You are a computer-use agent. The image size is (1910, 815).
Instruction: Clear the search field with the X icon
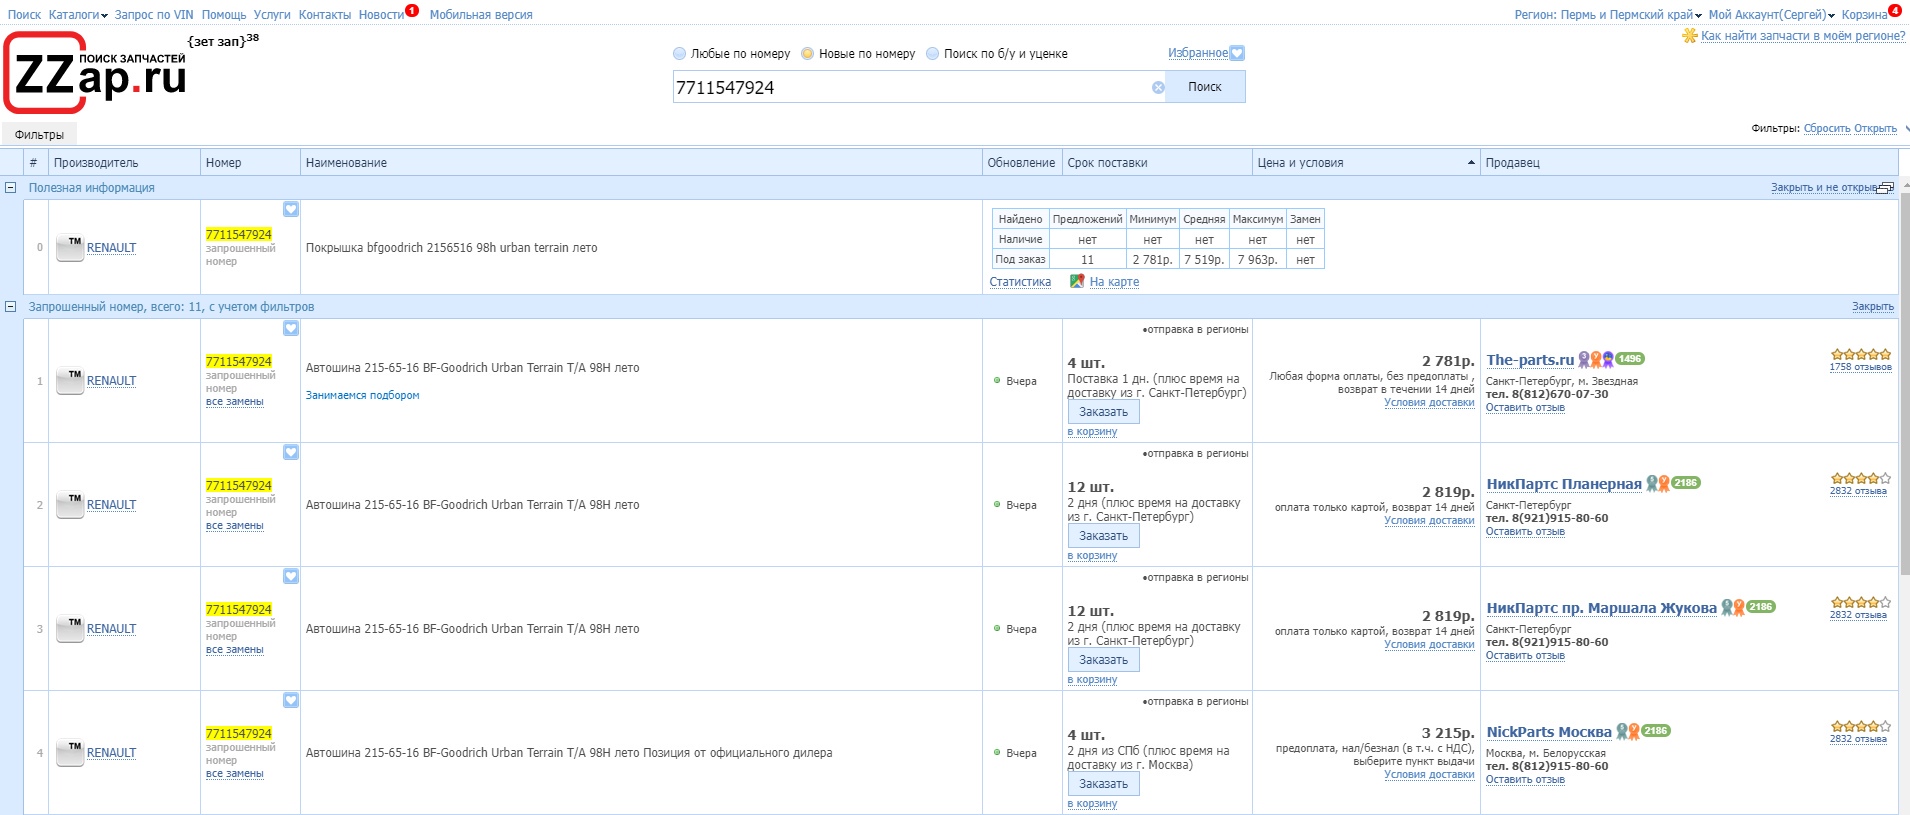coord(1158,87)
